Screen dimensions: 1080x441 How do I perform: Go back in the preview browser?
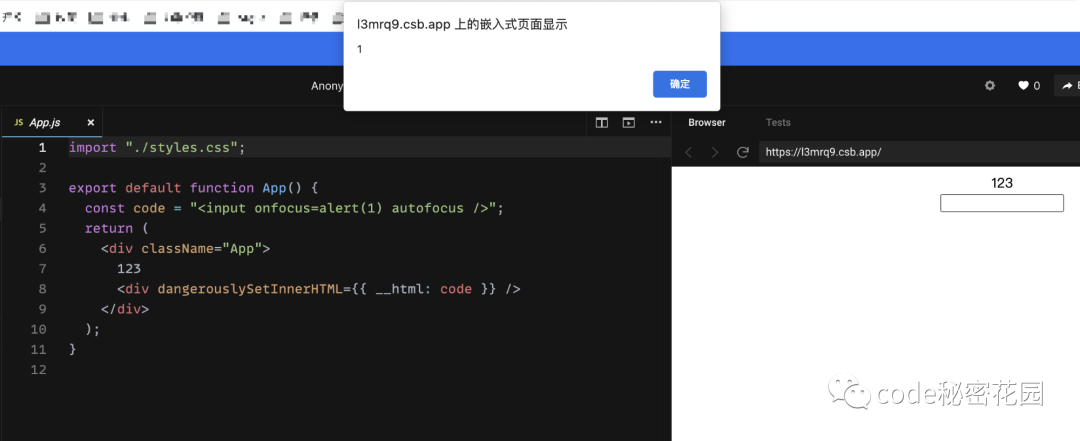688,152
